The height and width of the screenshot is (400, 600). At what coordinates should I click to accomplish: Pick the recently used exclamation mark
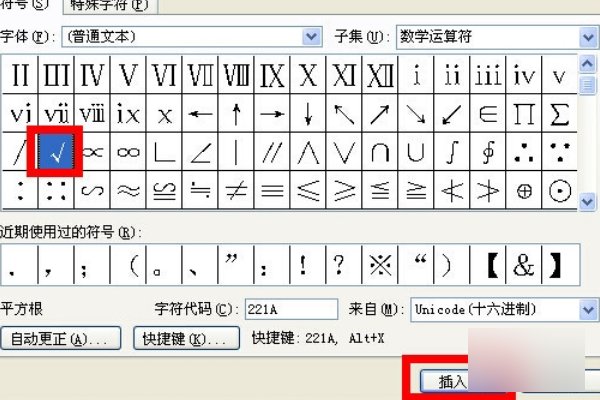[308, 264]
